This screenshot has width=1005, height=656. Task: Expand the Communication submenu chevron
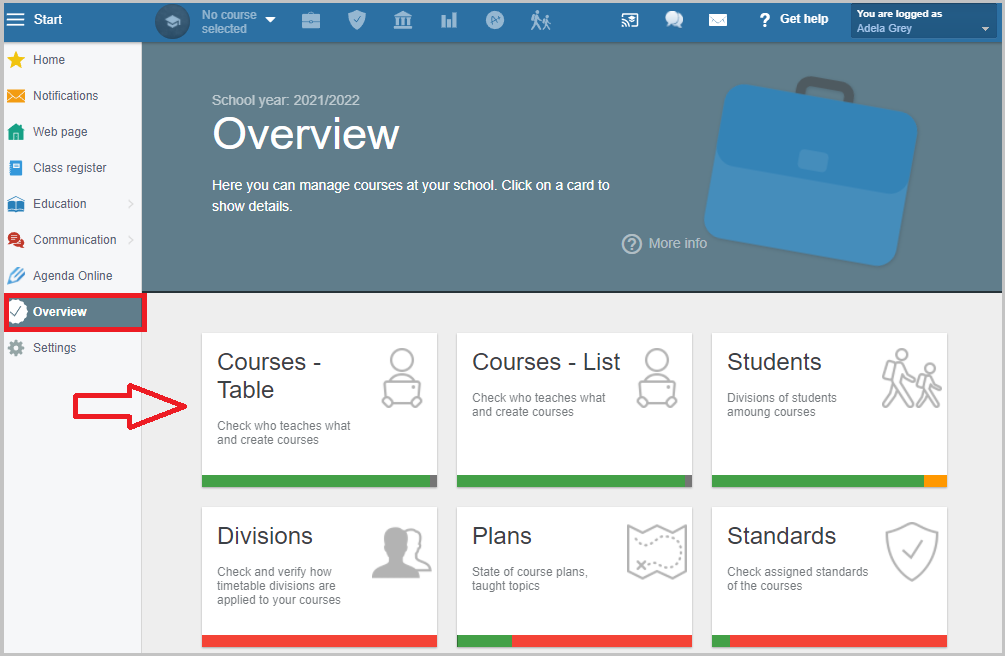click(x=131, y=240)
